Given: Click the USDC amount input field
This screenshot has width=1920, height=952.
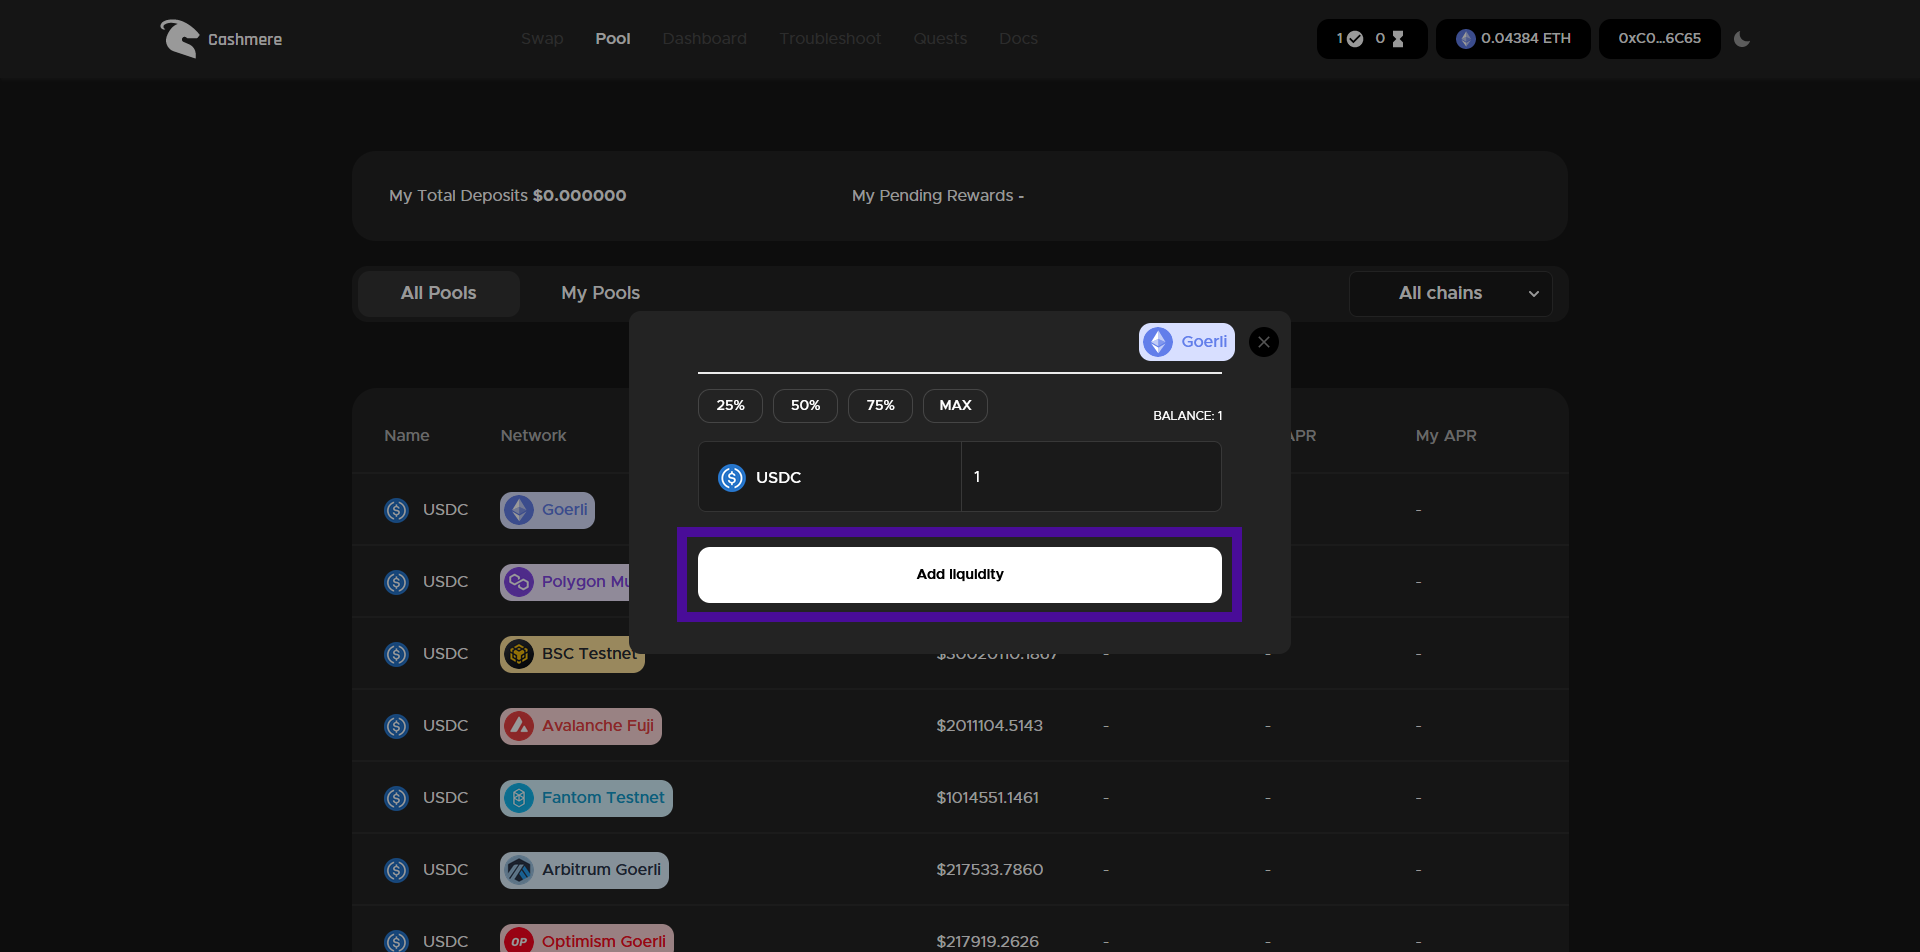Looking at the screenshot, I should [1090, 477].
